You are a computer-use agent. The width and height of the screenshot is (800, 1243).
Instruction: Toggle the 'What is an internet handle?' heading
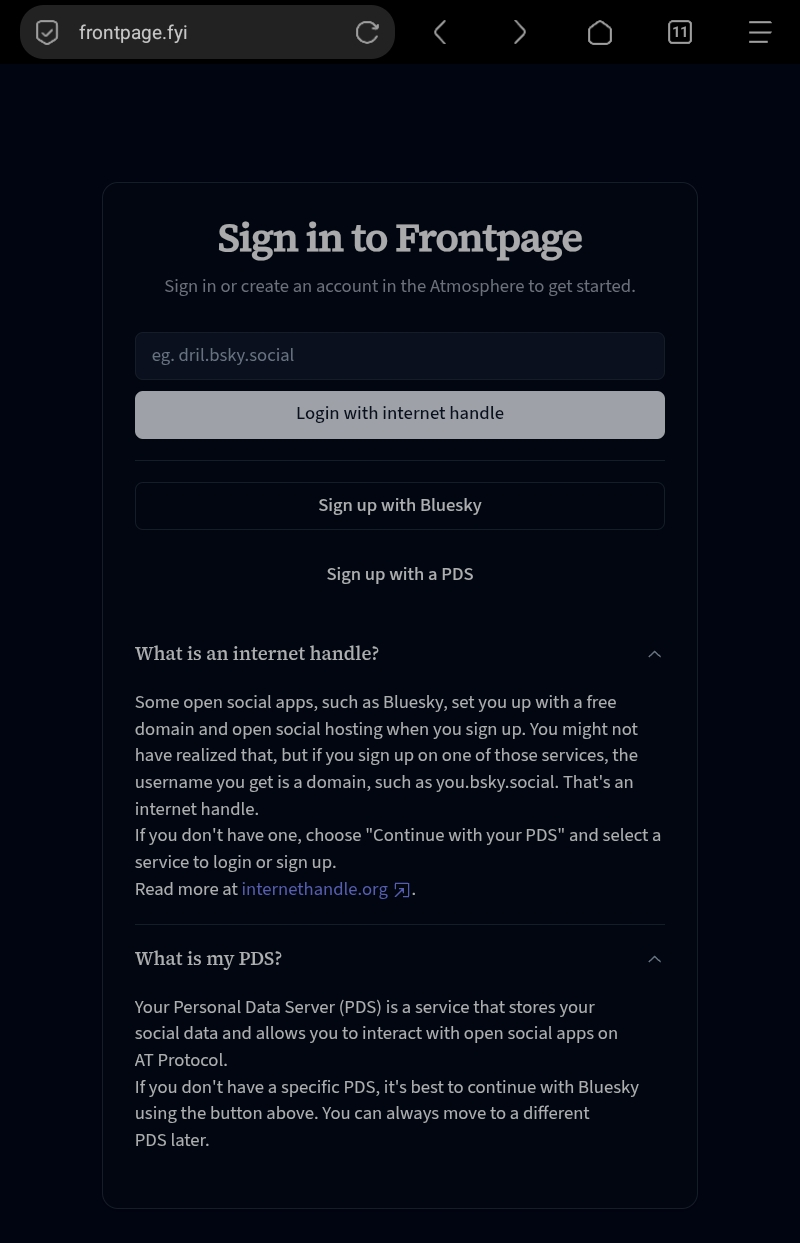(257, 654)
